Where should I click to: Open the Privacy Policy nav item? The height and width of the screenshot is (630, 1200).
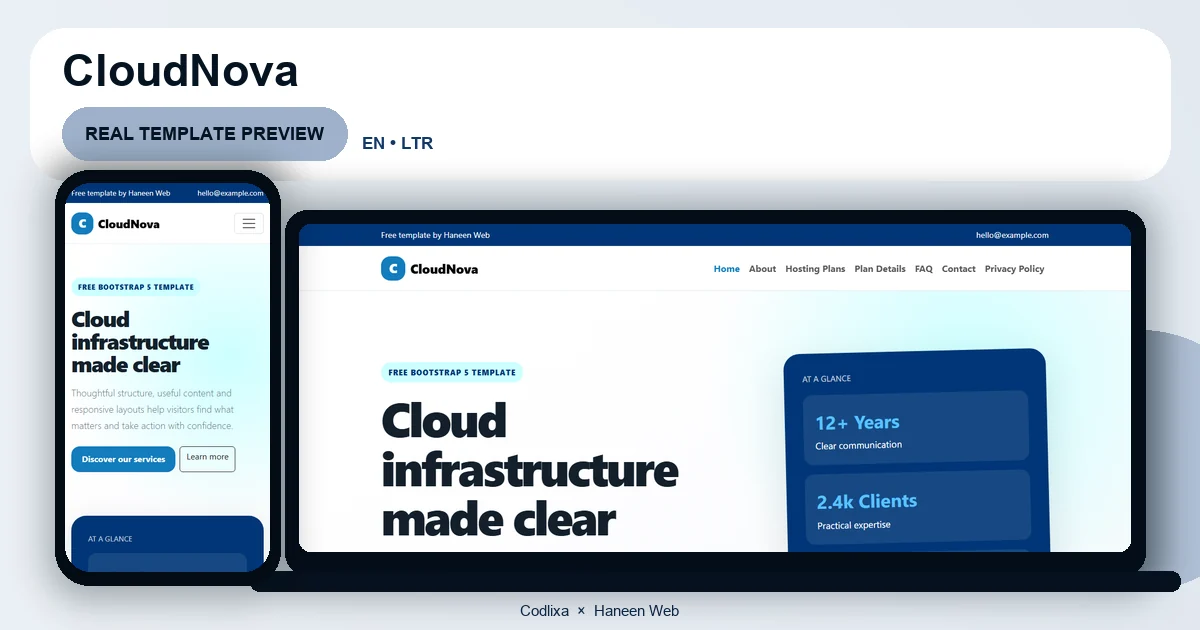[x=1014, y=269]
